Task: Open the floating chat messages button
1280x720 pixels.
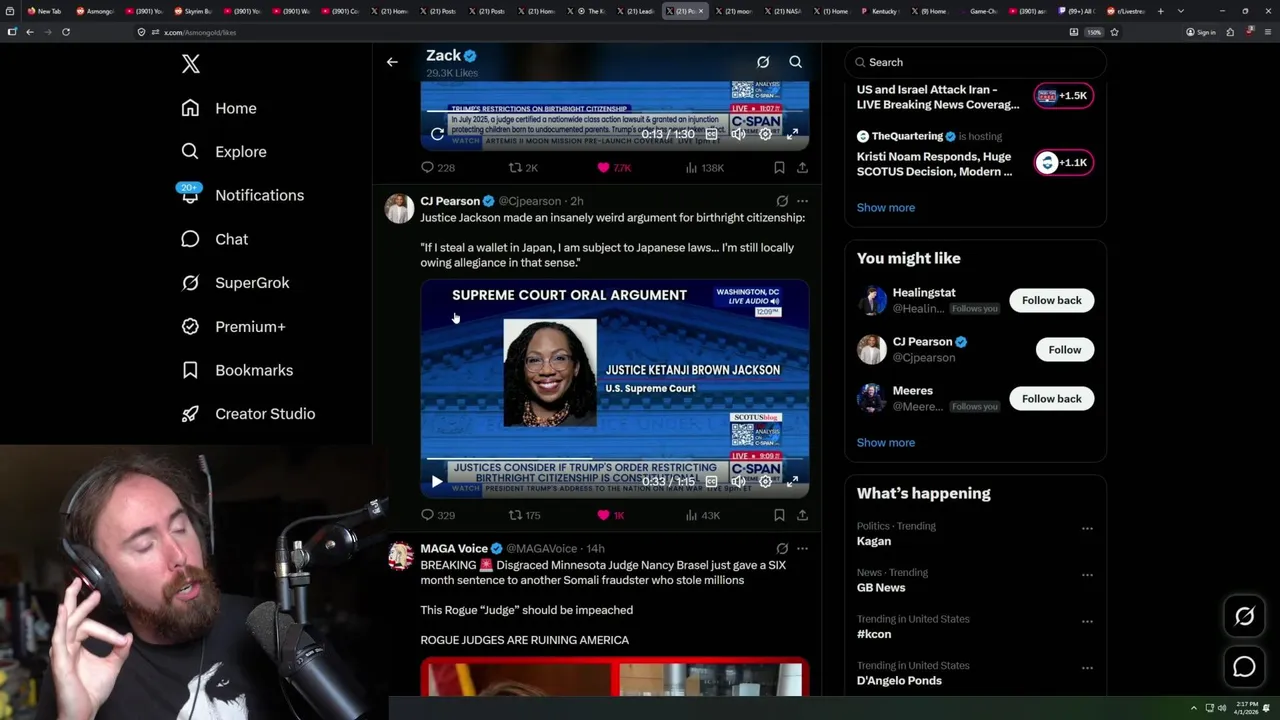Action: (1244, 666)
